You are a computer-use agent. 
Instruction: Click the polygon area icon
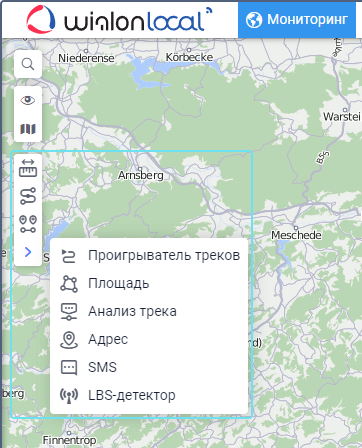[69, 284]
